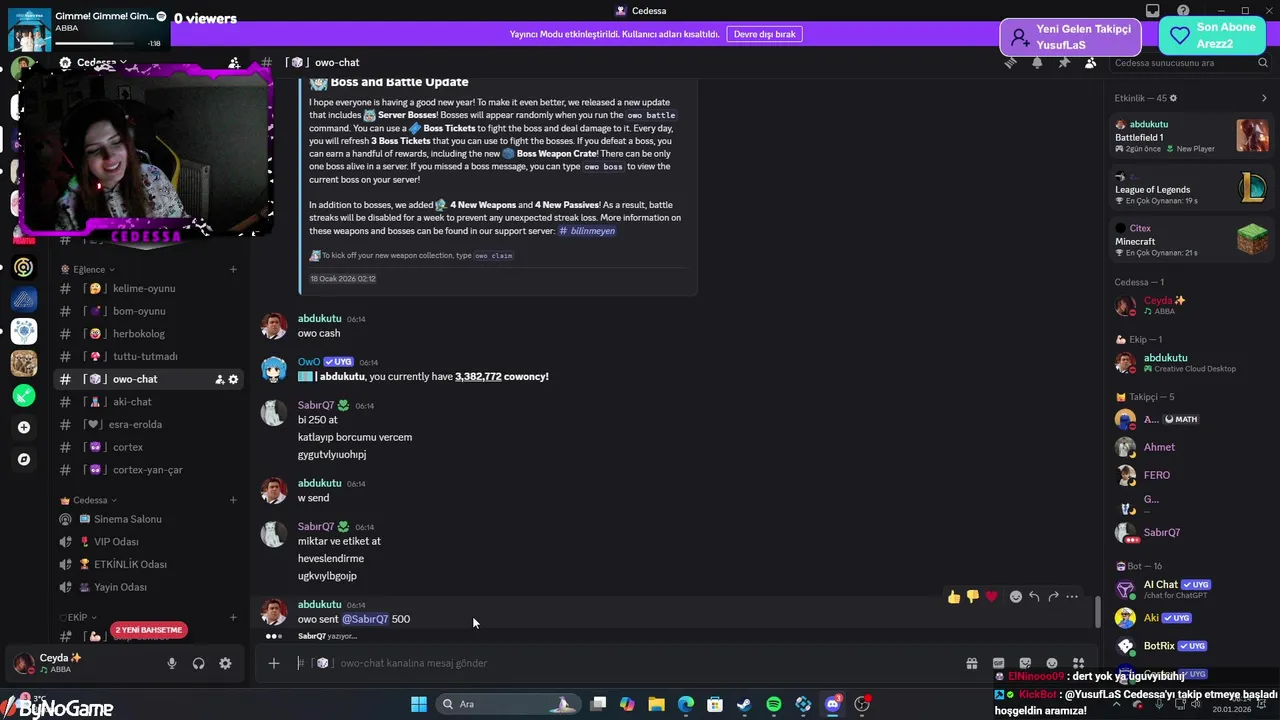Open the sticker picker

(1025, 663)
